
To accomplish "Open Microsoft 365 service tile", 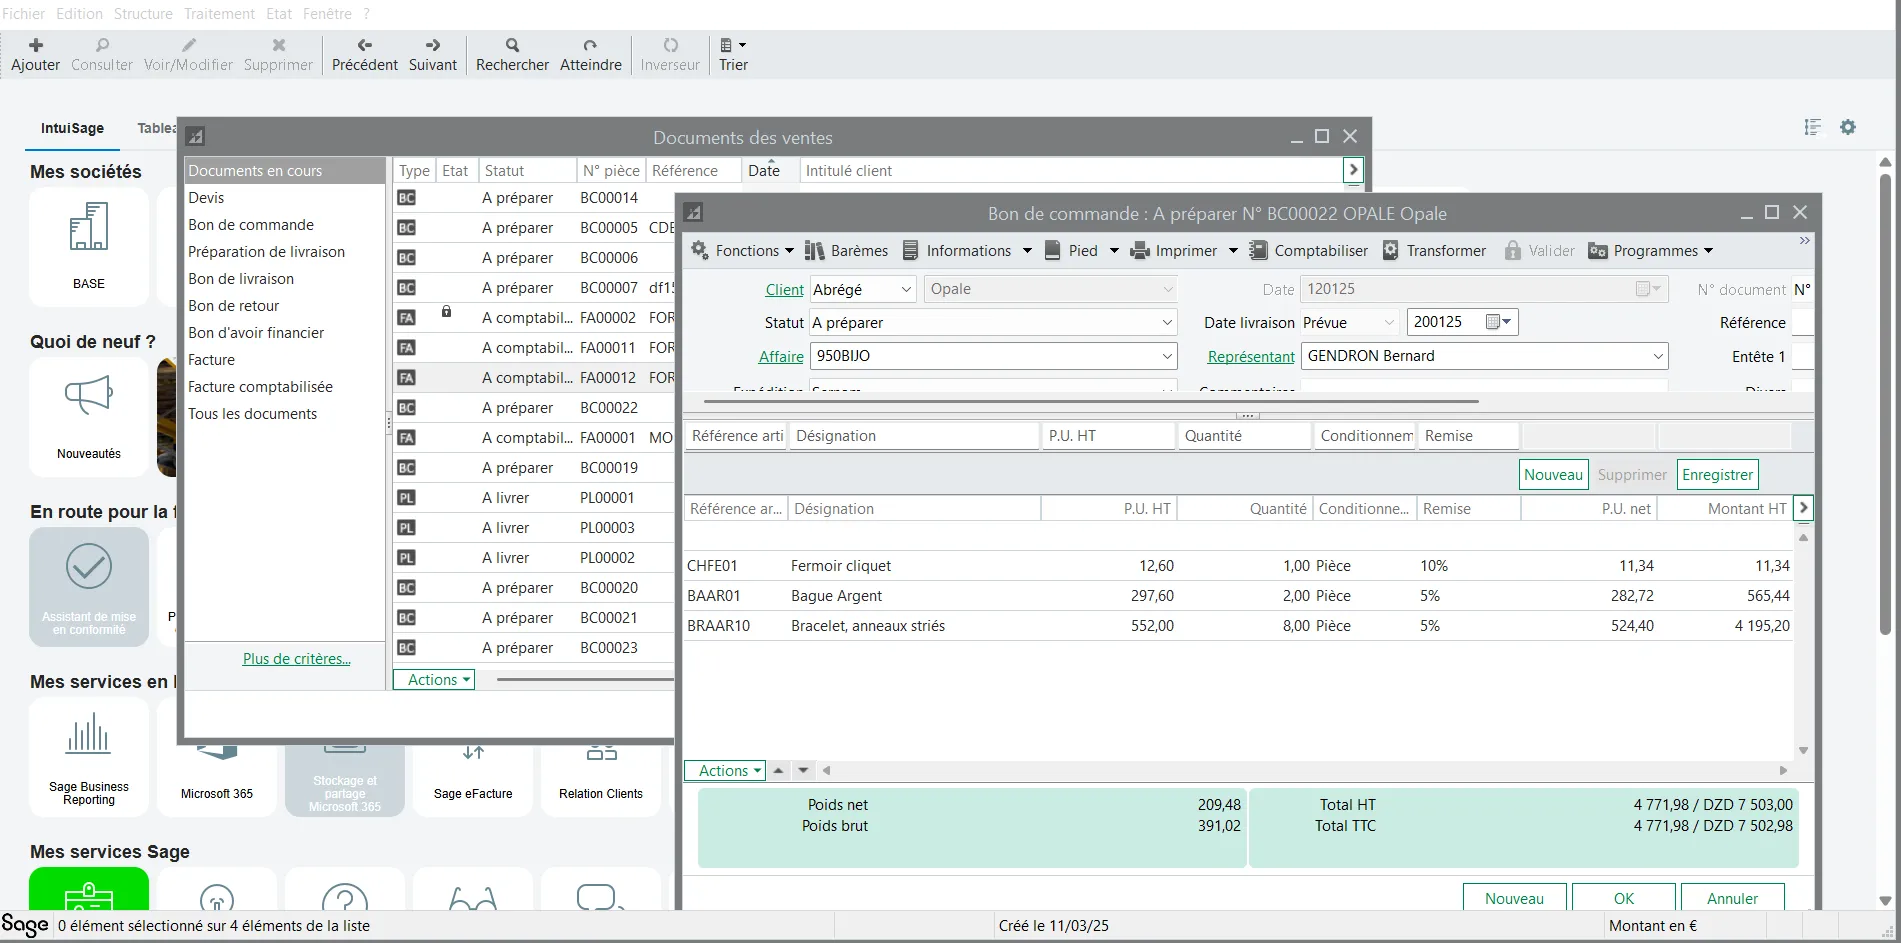I will [217, 780].
